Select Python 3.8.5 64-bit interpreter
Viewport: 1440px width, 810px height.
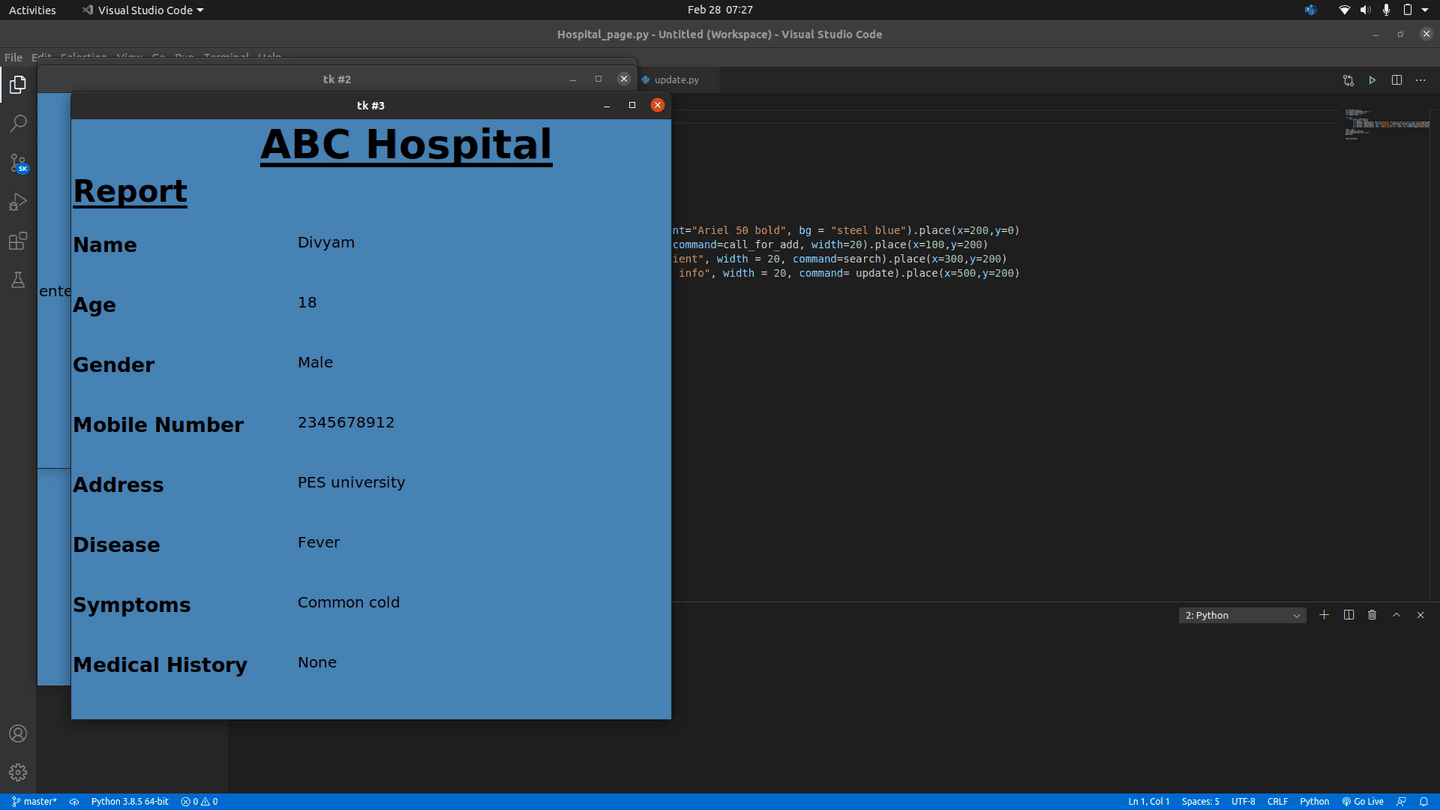[130, 802]
